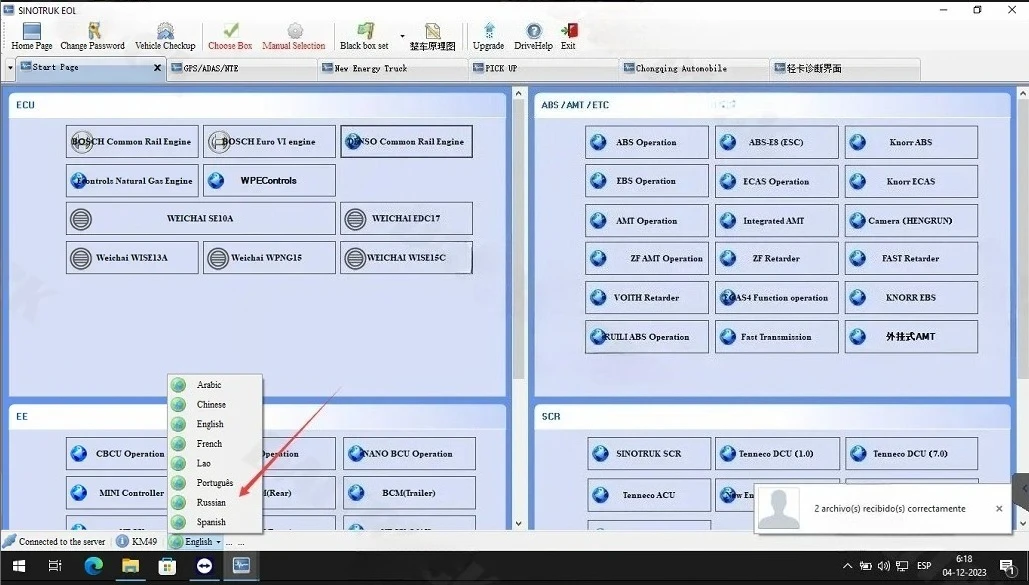Switch to the New Energy Truck tab
Screen dimensions: 1029x585
tap(392, 68)
